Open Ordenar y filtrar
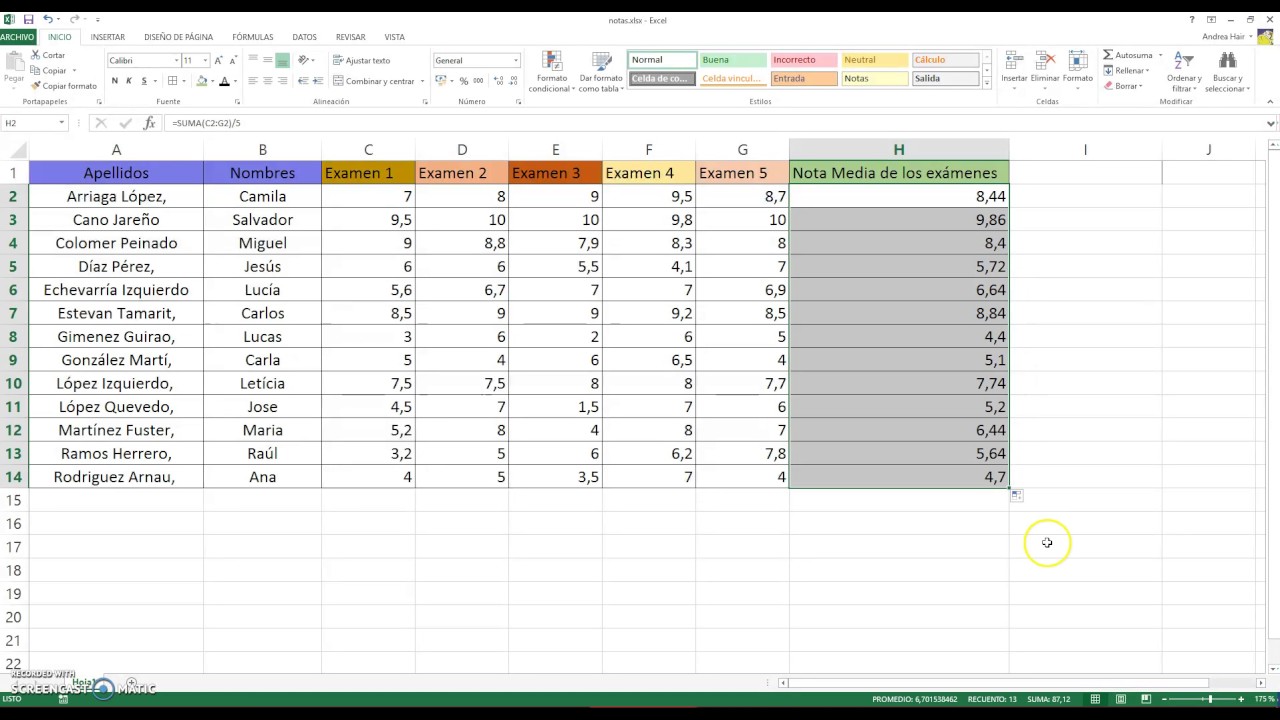1280x720 pixels. point(1184,70)
